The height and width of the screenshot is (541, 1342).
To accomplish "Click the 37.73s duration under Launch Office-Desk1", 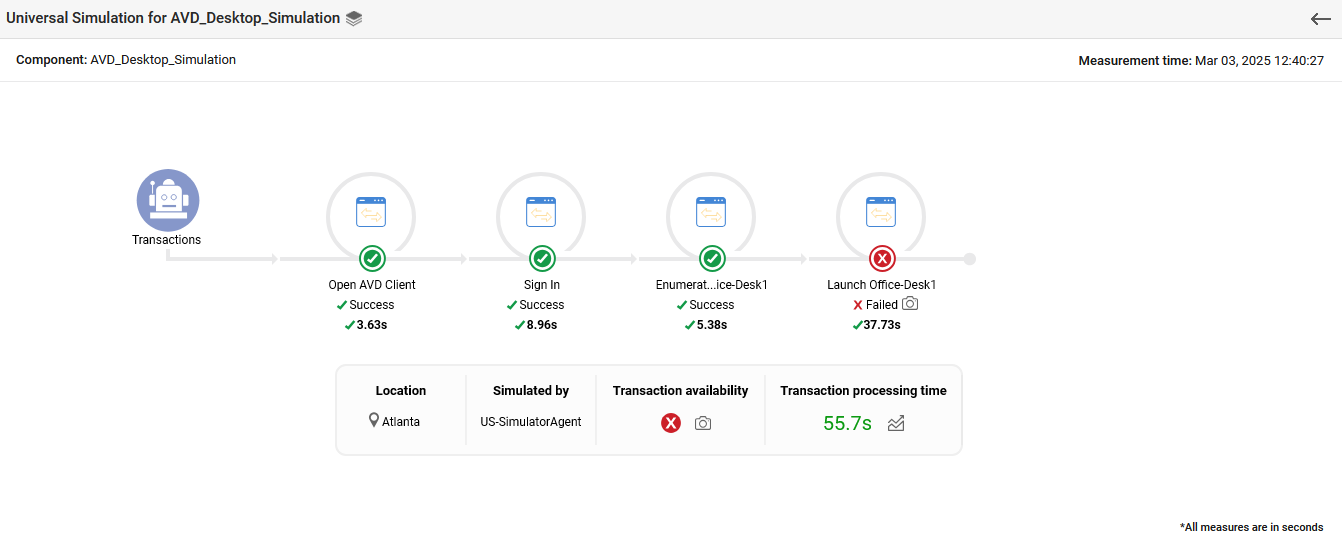I will tap(881, 325).
